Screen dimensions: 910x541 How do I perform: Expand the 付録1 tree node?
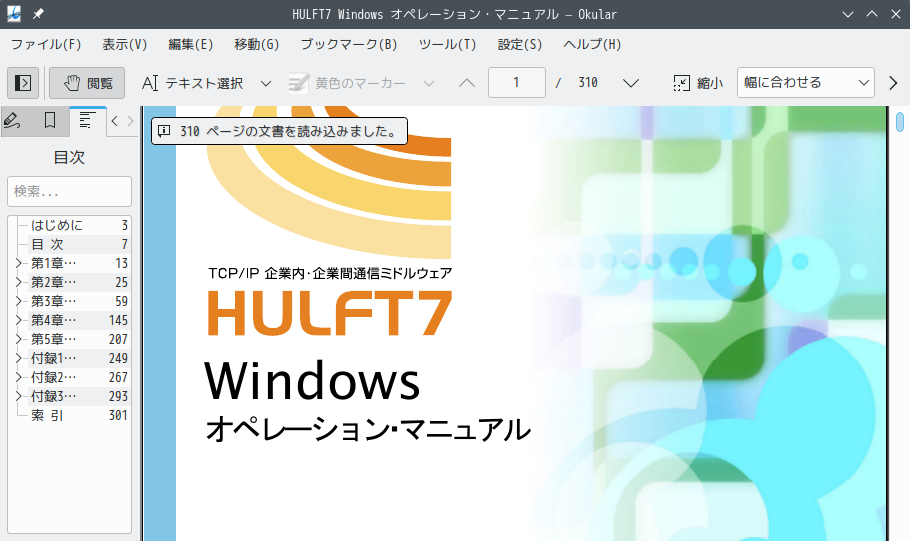[19, 358]
